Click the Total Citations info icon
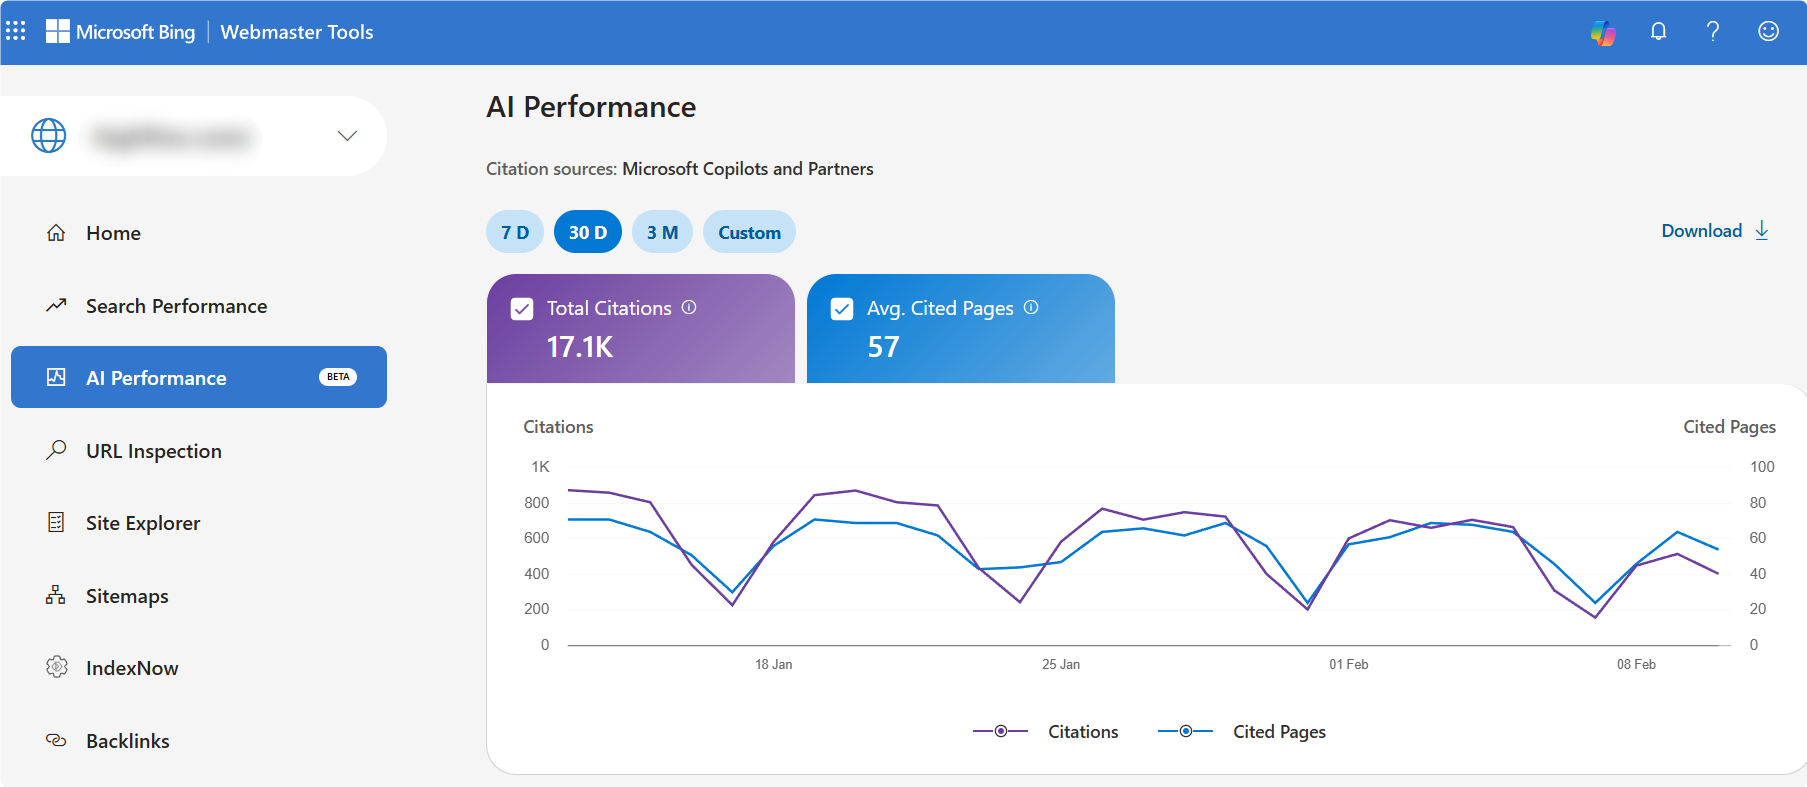Image resolution: width=1807 pixels, height=787 pixels. (x=689, y=308)
